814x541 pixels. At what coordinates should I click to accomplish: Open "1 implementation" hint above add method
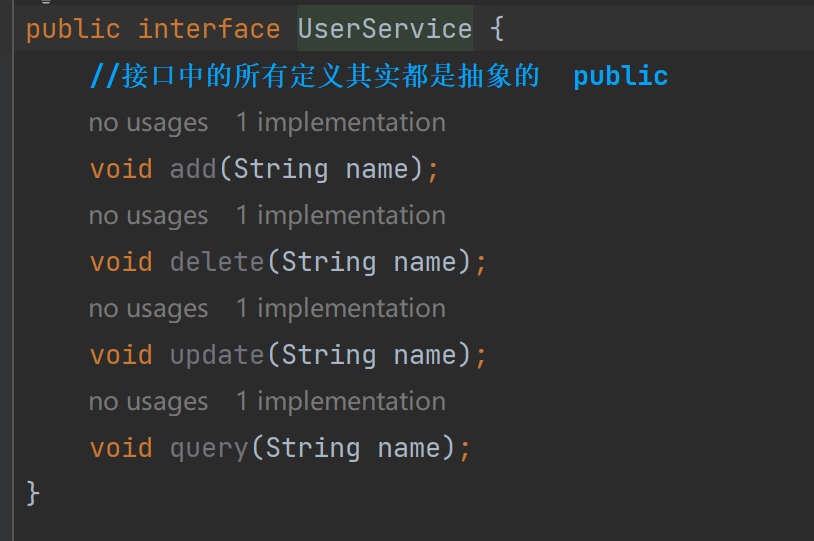click(341, 123)
